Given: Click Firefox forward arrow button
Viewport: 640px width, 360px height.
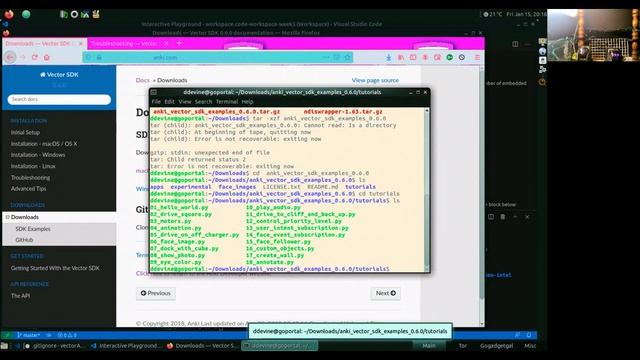Looking at the screenshot, I should coord(23,58).
